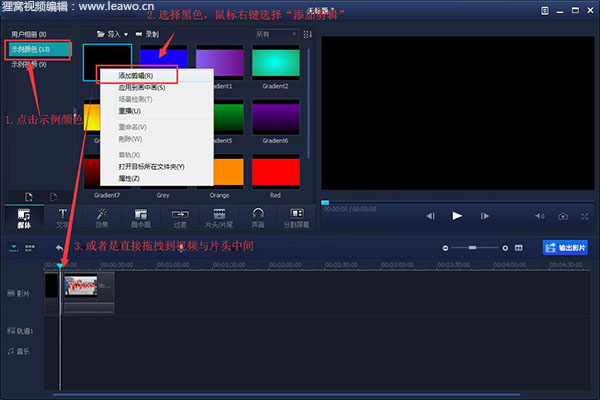Choose 添加剪辑(R) from the context menu
Image resolution: width=600 pixels, height=400 pixels.
(156, 76)
